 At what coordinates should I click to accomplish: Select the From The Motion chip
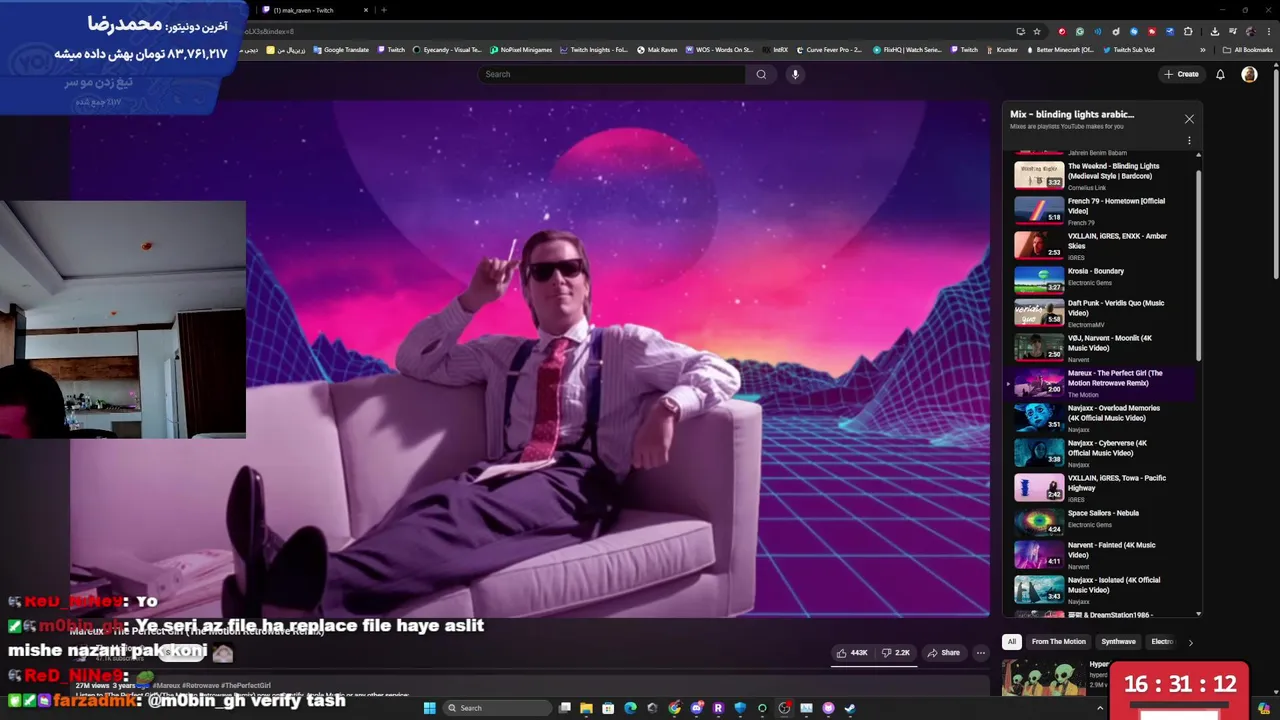click(1058, 642)
